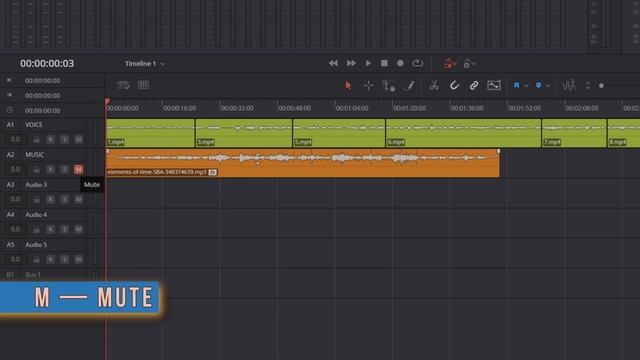Mute the Audio 4 track

point(79,229)
